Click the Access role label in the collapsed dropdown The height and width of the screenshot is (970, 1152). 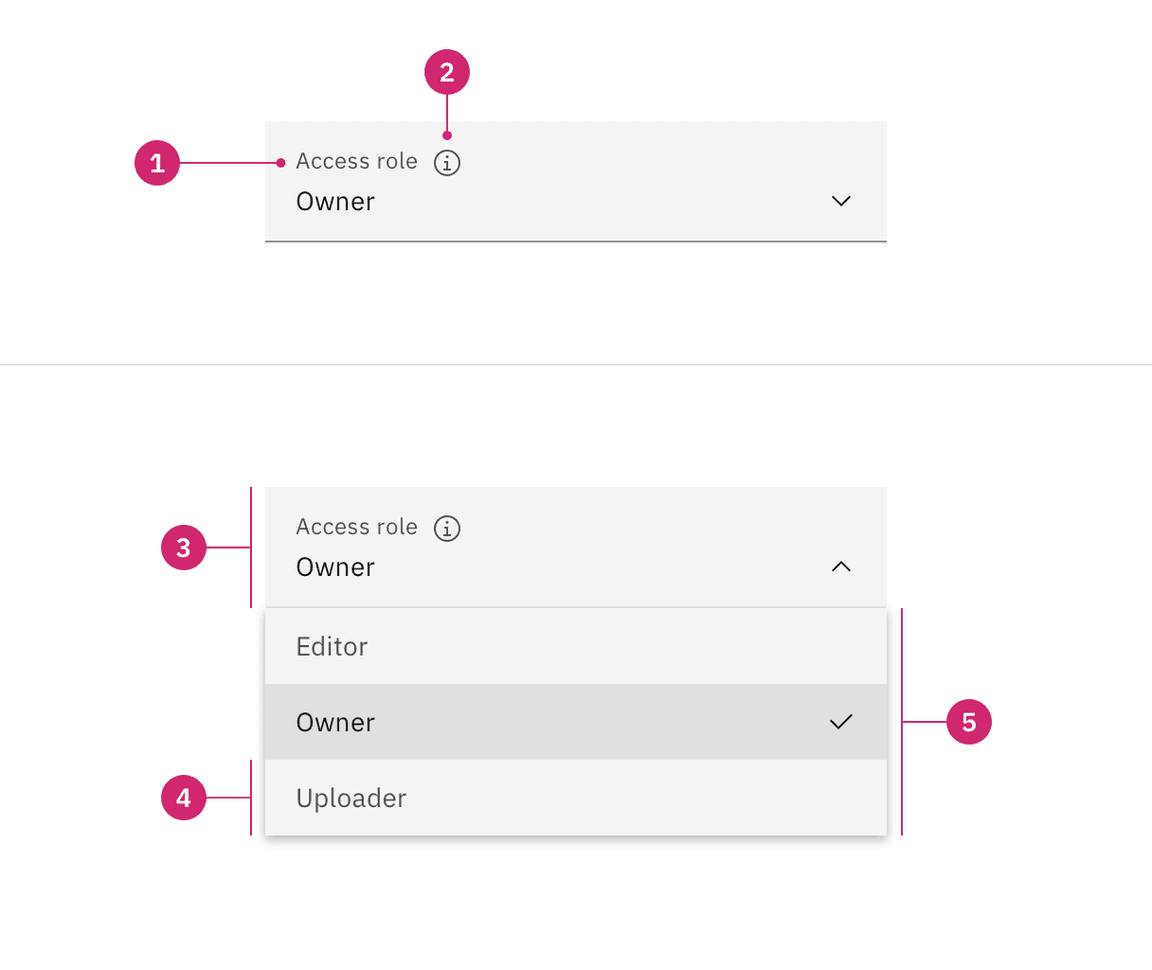pos(356,162)
